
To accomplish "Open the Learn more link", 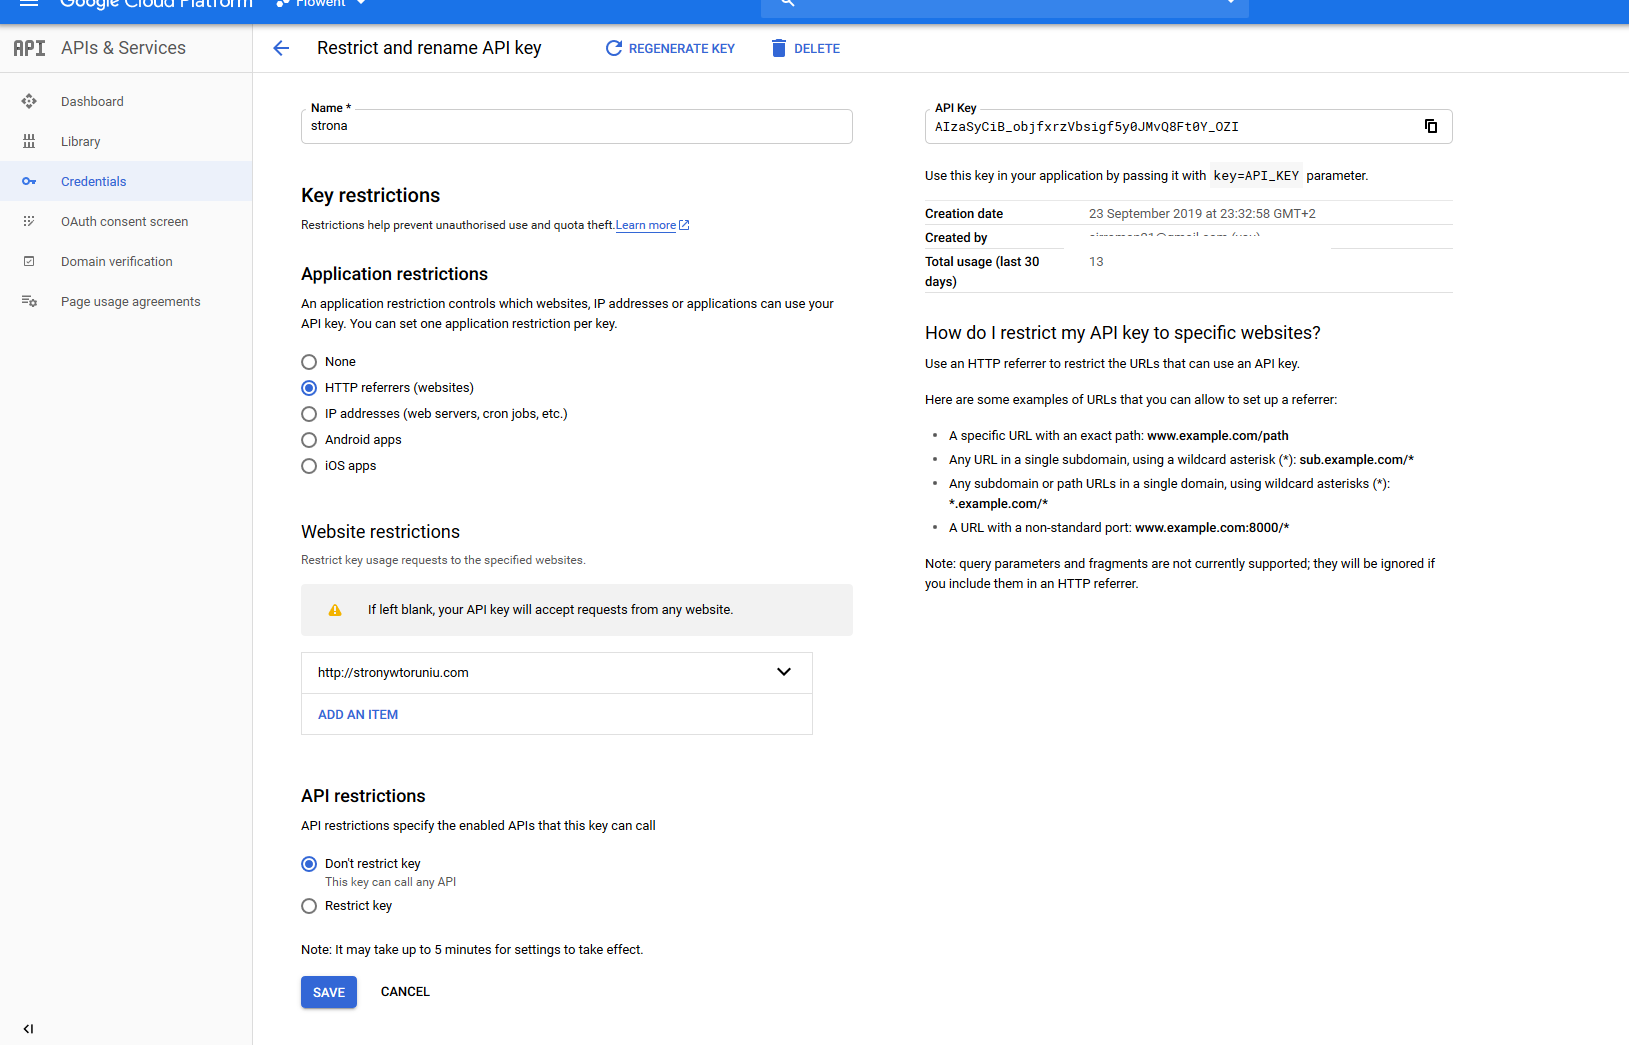I will coord(652,225).
